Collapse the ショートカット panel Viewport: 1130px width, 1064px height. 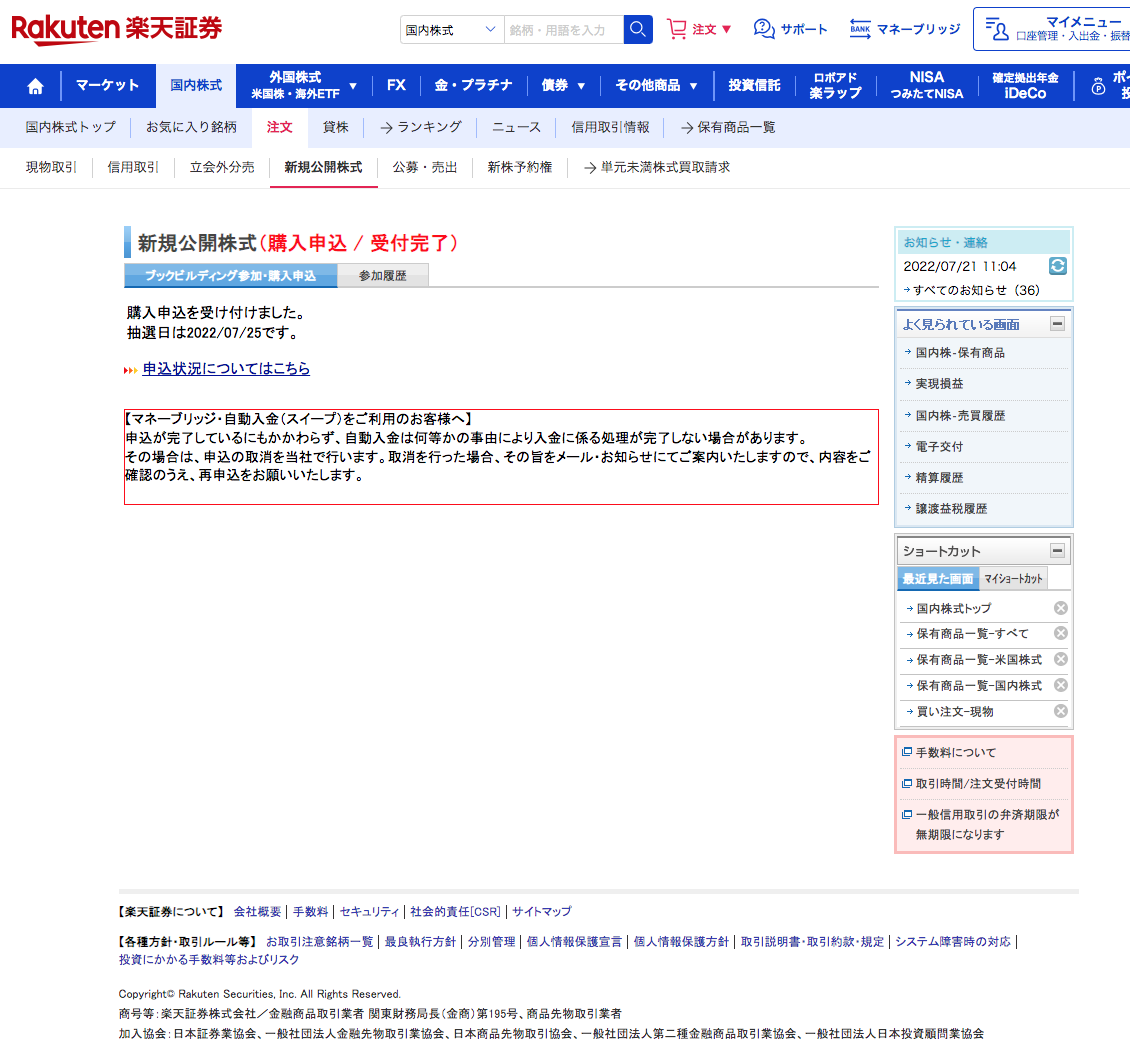[1057, 551]
